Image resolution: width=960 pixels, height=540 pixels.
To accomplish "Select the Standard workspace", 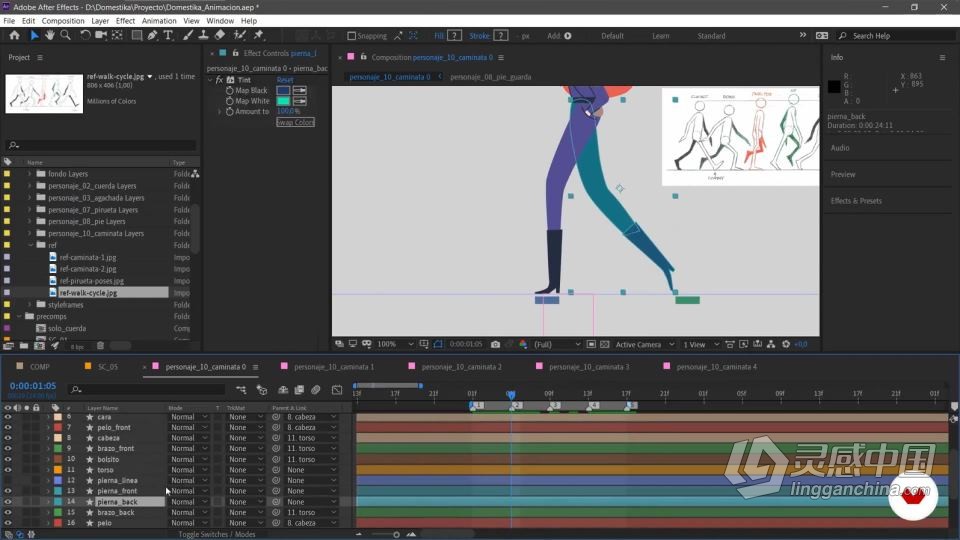I will (x=711, y=36).
